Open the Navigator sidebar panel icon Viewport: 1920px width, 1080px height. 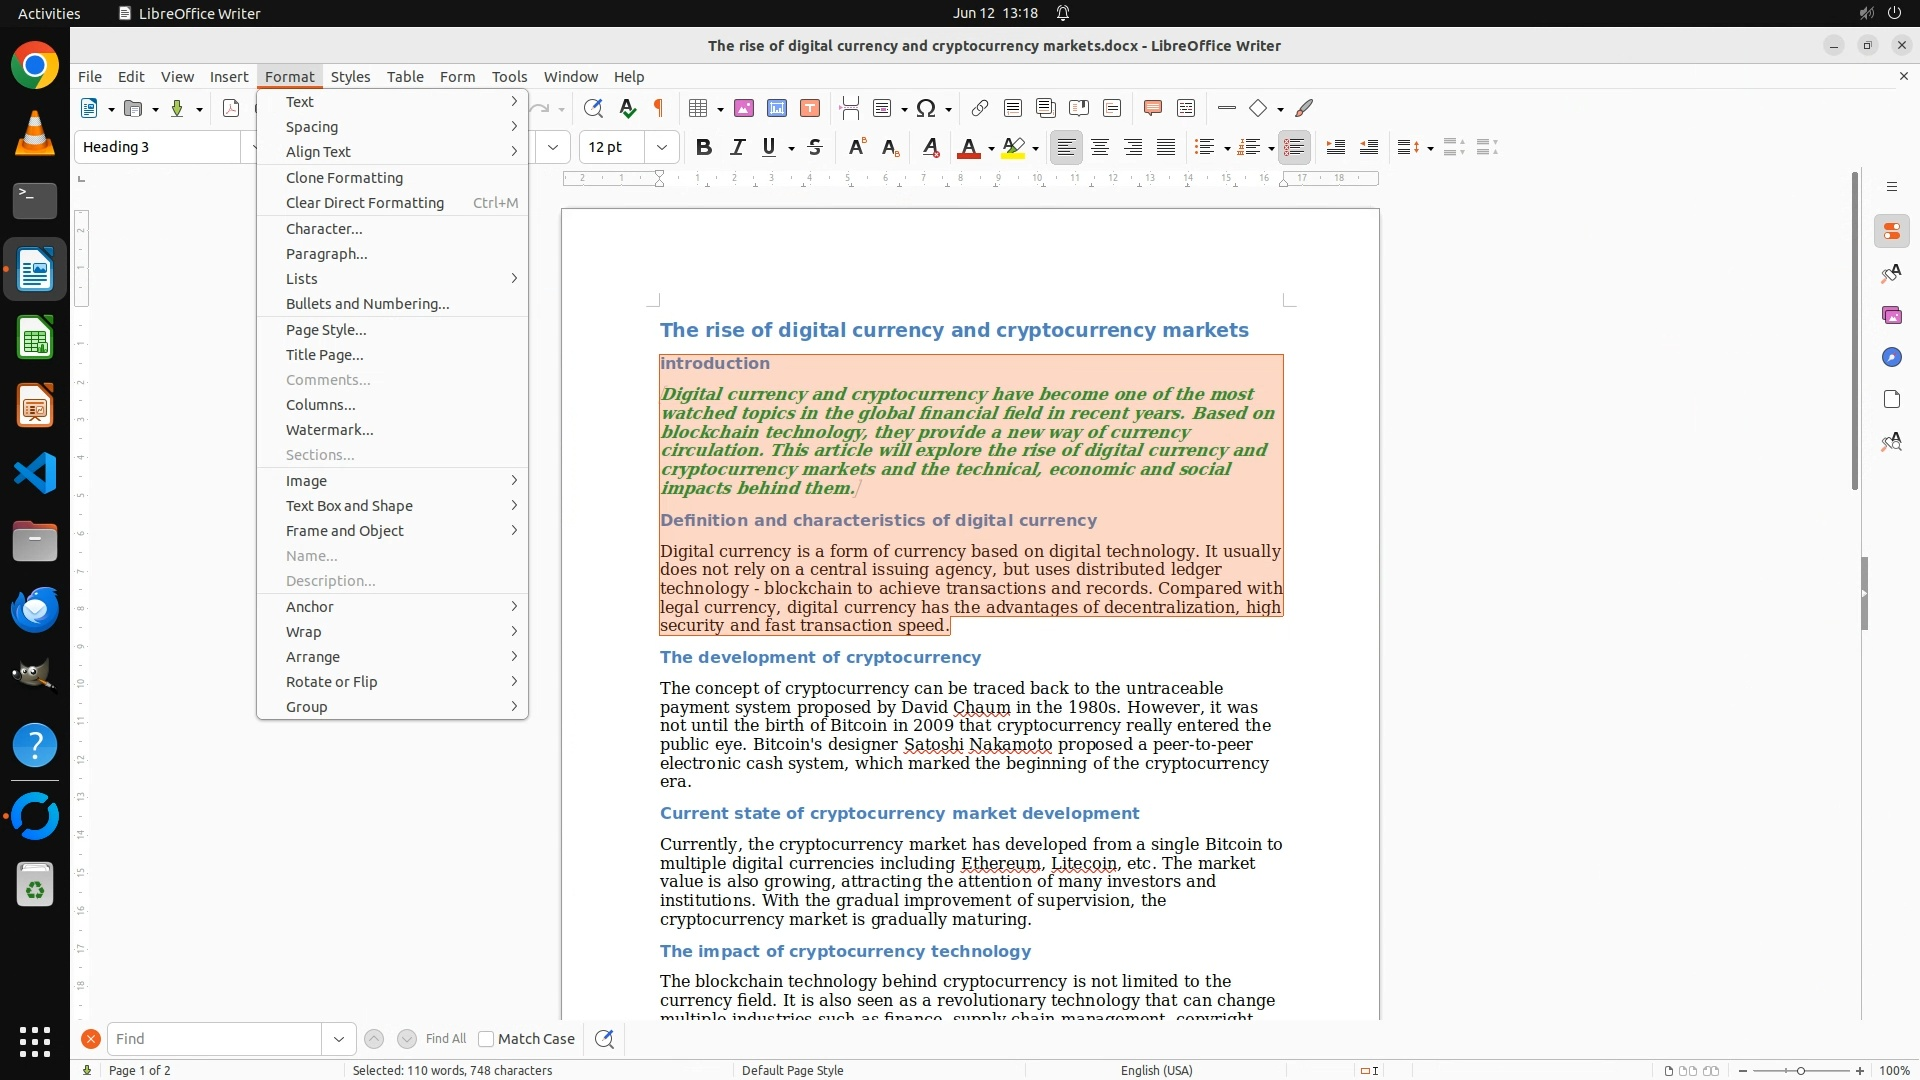click(1891, 358)
